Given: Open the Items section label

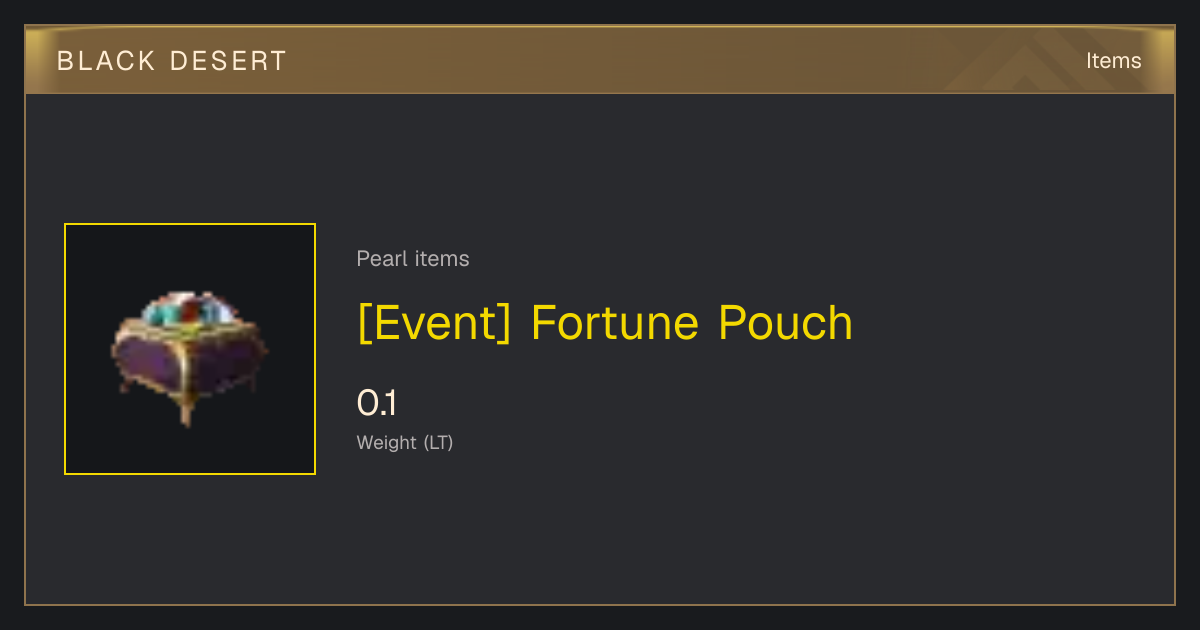Looking at the screenshot, I should click(1113, 61).
